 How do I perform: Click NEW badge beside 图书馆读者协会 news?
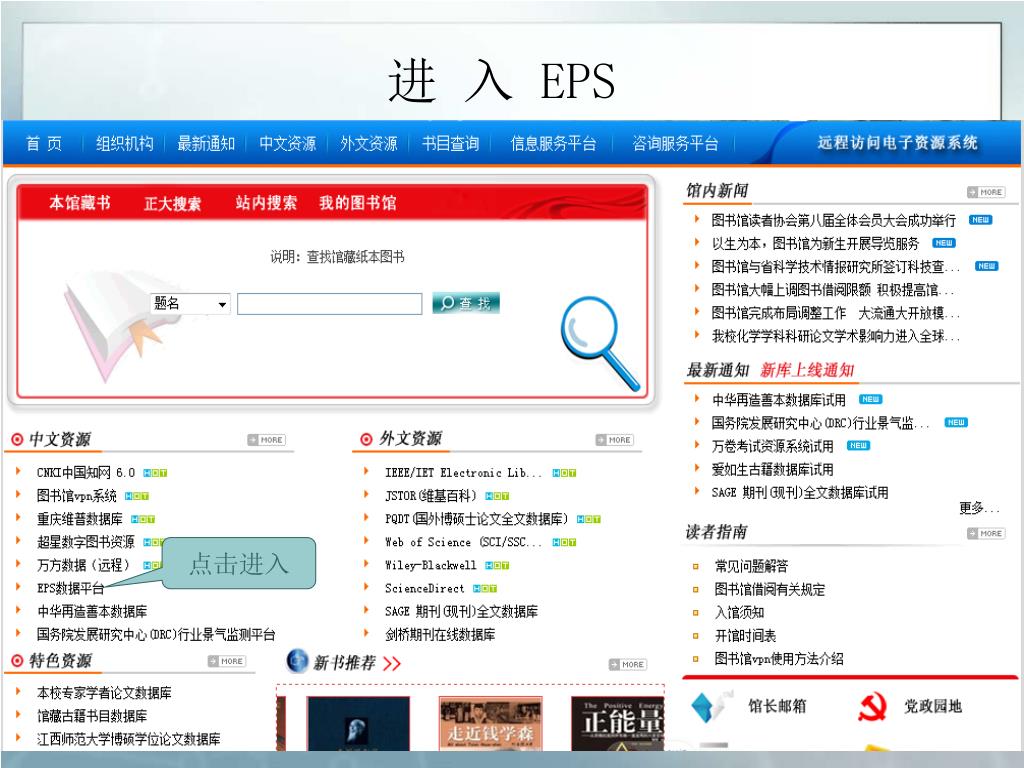[980, 220]
